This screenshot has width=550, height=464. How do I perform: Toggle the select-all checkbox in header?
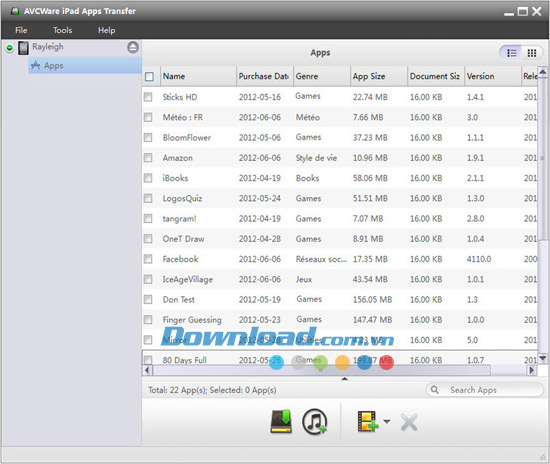(x=149, y=76)
